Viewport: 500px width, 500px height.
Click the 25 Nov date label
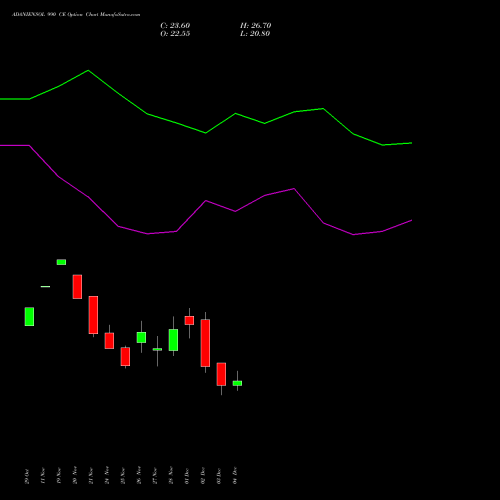123,476
